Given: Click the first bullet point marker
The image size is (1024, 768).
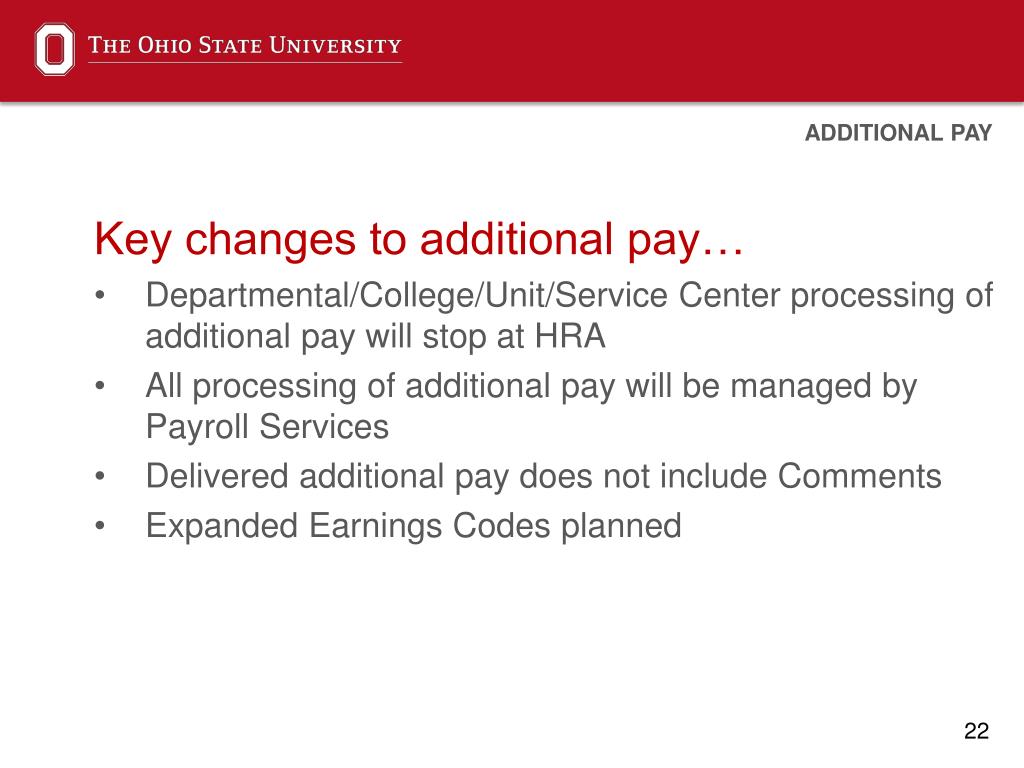Looking at the screenshot, I should (x=100, y=296).
